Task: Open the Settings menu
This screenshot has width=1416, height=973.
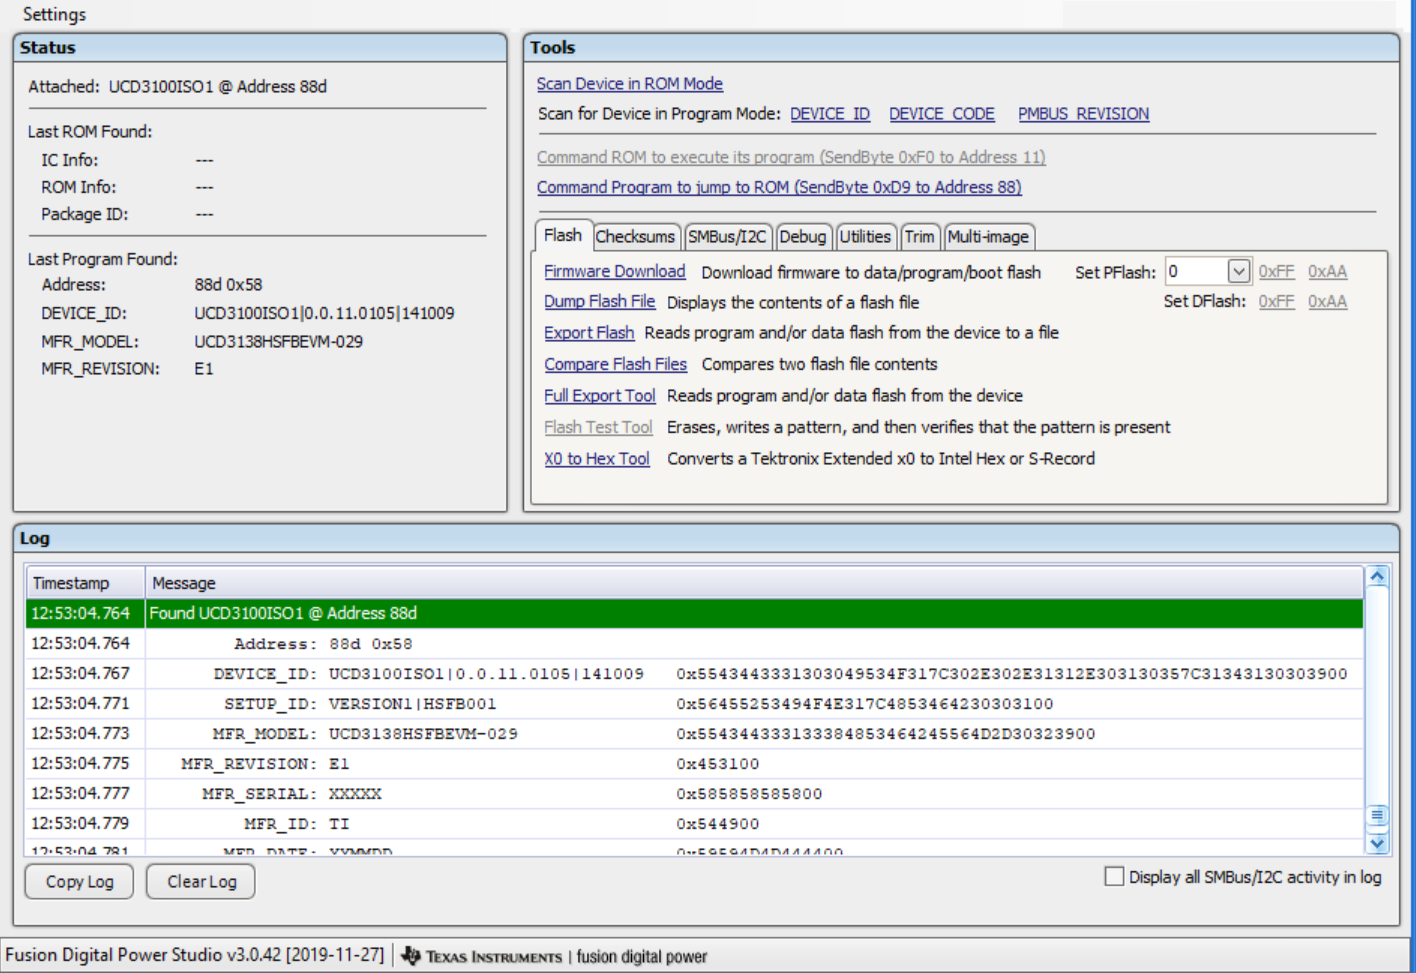Action: 54,14
